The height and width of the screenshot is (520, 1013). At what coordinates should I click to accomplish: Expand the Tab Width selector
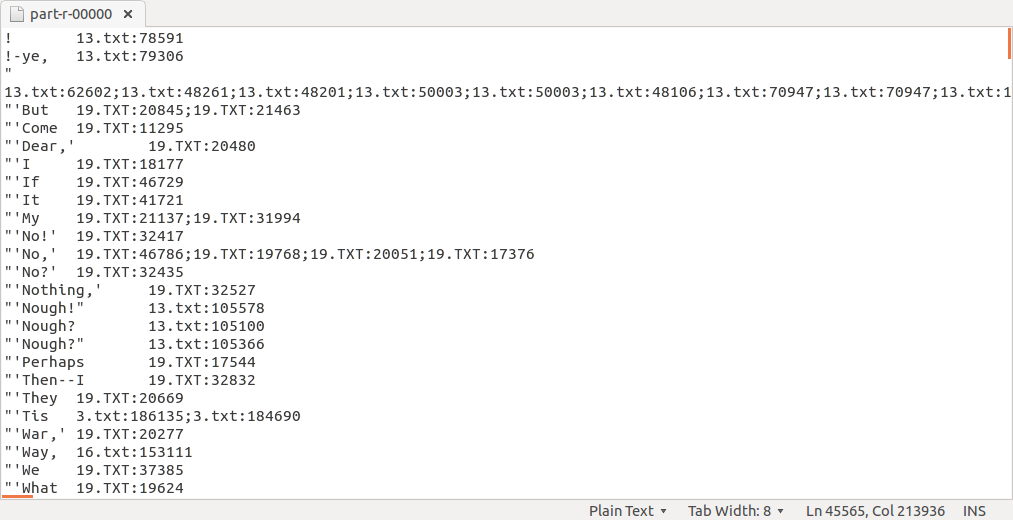(736, 510)
